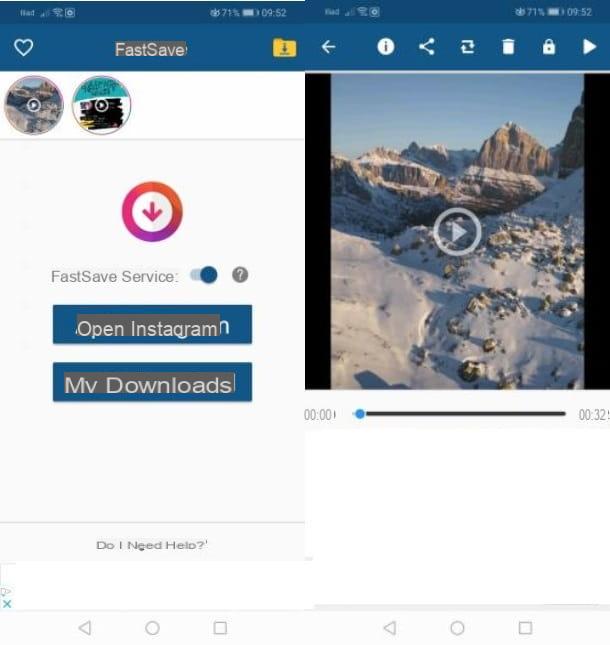Open FastSave Service help question mark
The width and height of the screenshot is (610, 645).
pyautogui.click(x=240, y=275)
